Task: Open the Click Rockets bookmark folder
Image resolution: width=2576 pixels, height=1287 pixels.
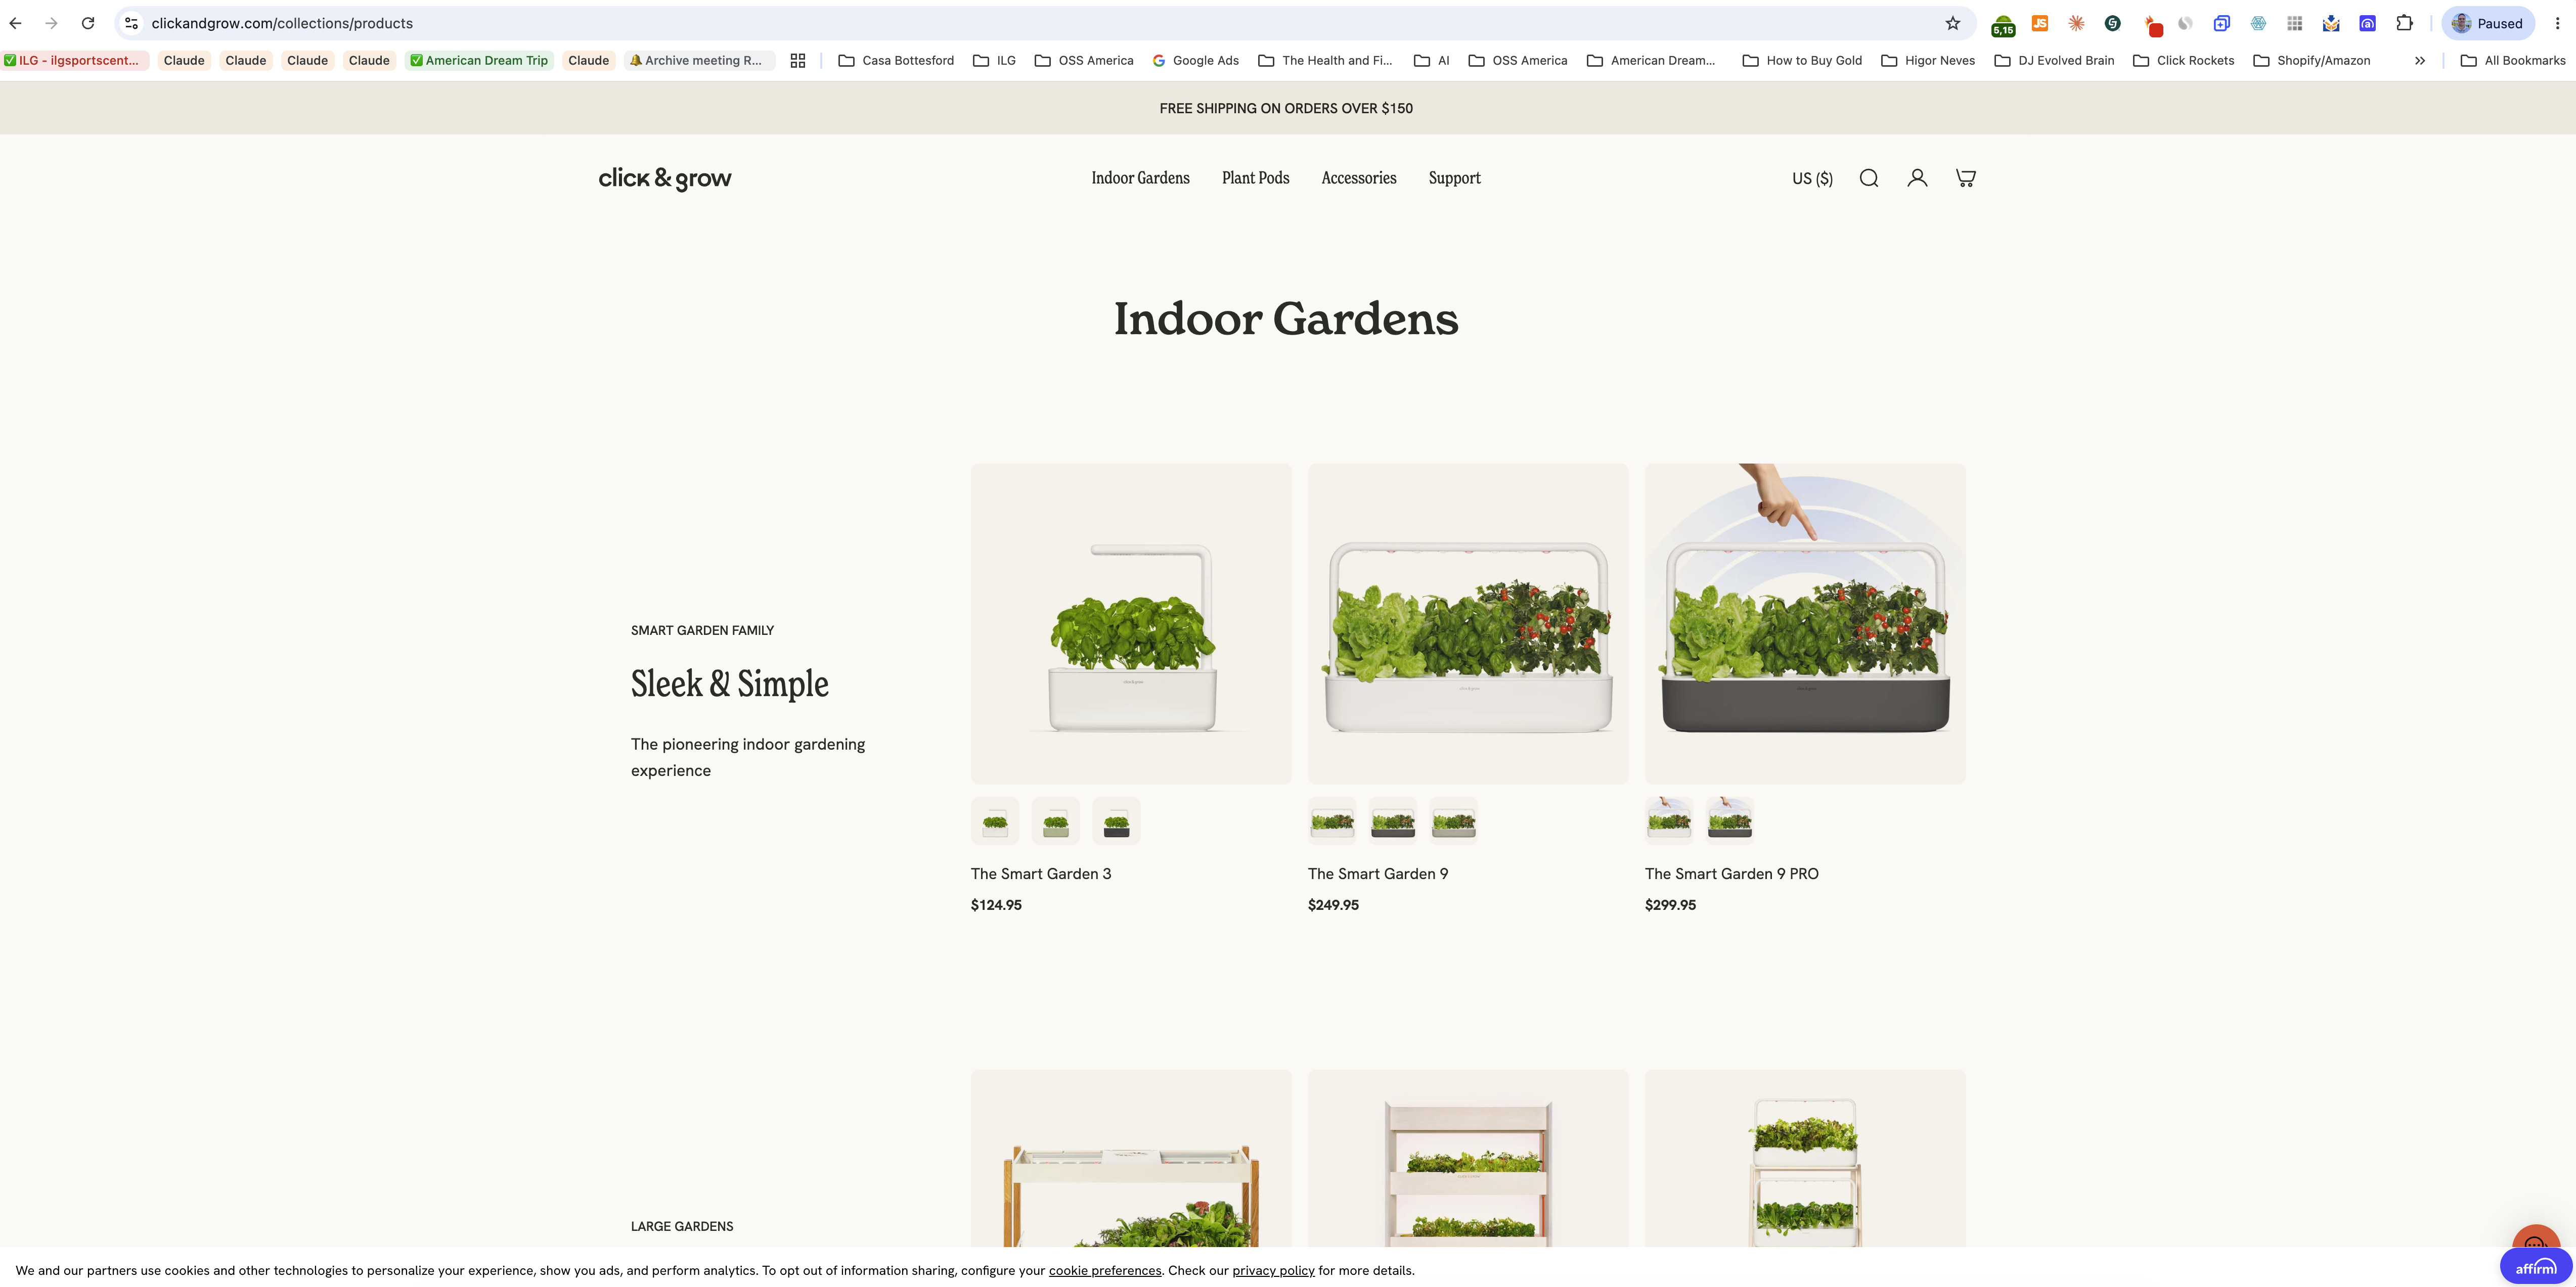Action: click(2184, 61)
